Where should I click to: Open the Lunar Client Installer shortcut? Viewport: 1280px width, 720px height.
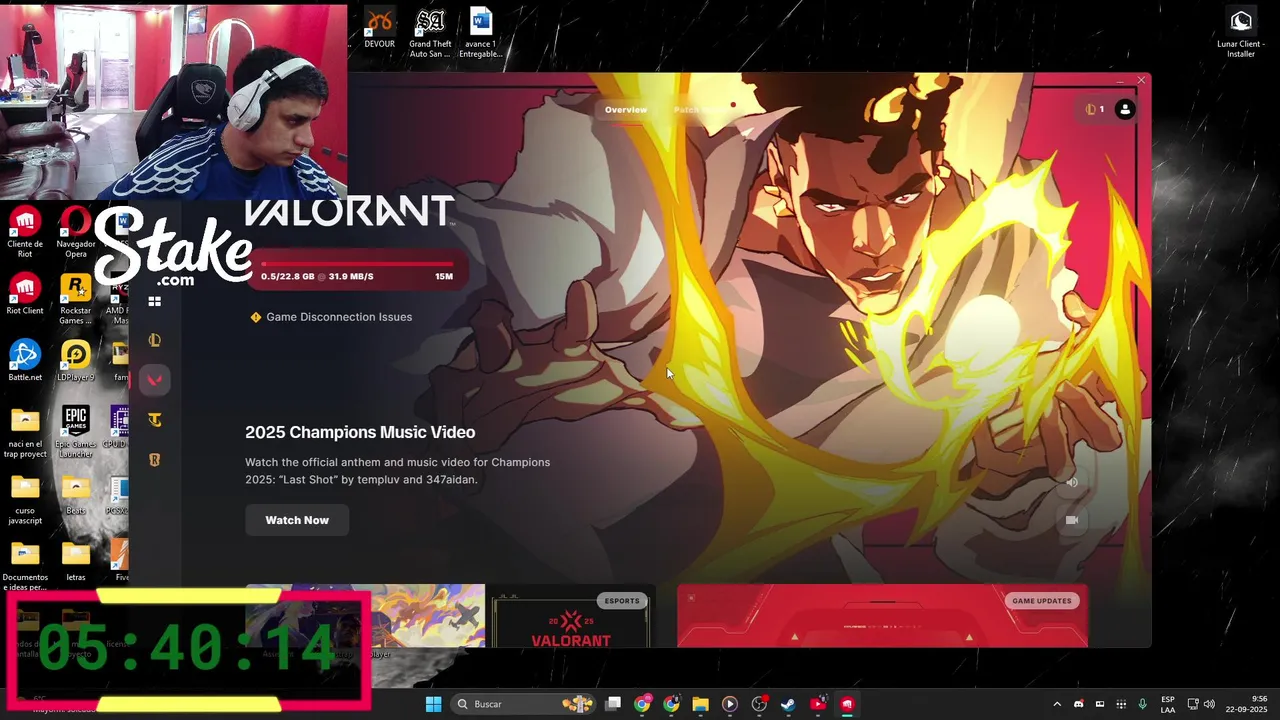coord(1241,32)
